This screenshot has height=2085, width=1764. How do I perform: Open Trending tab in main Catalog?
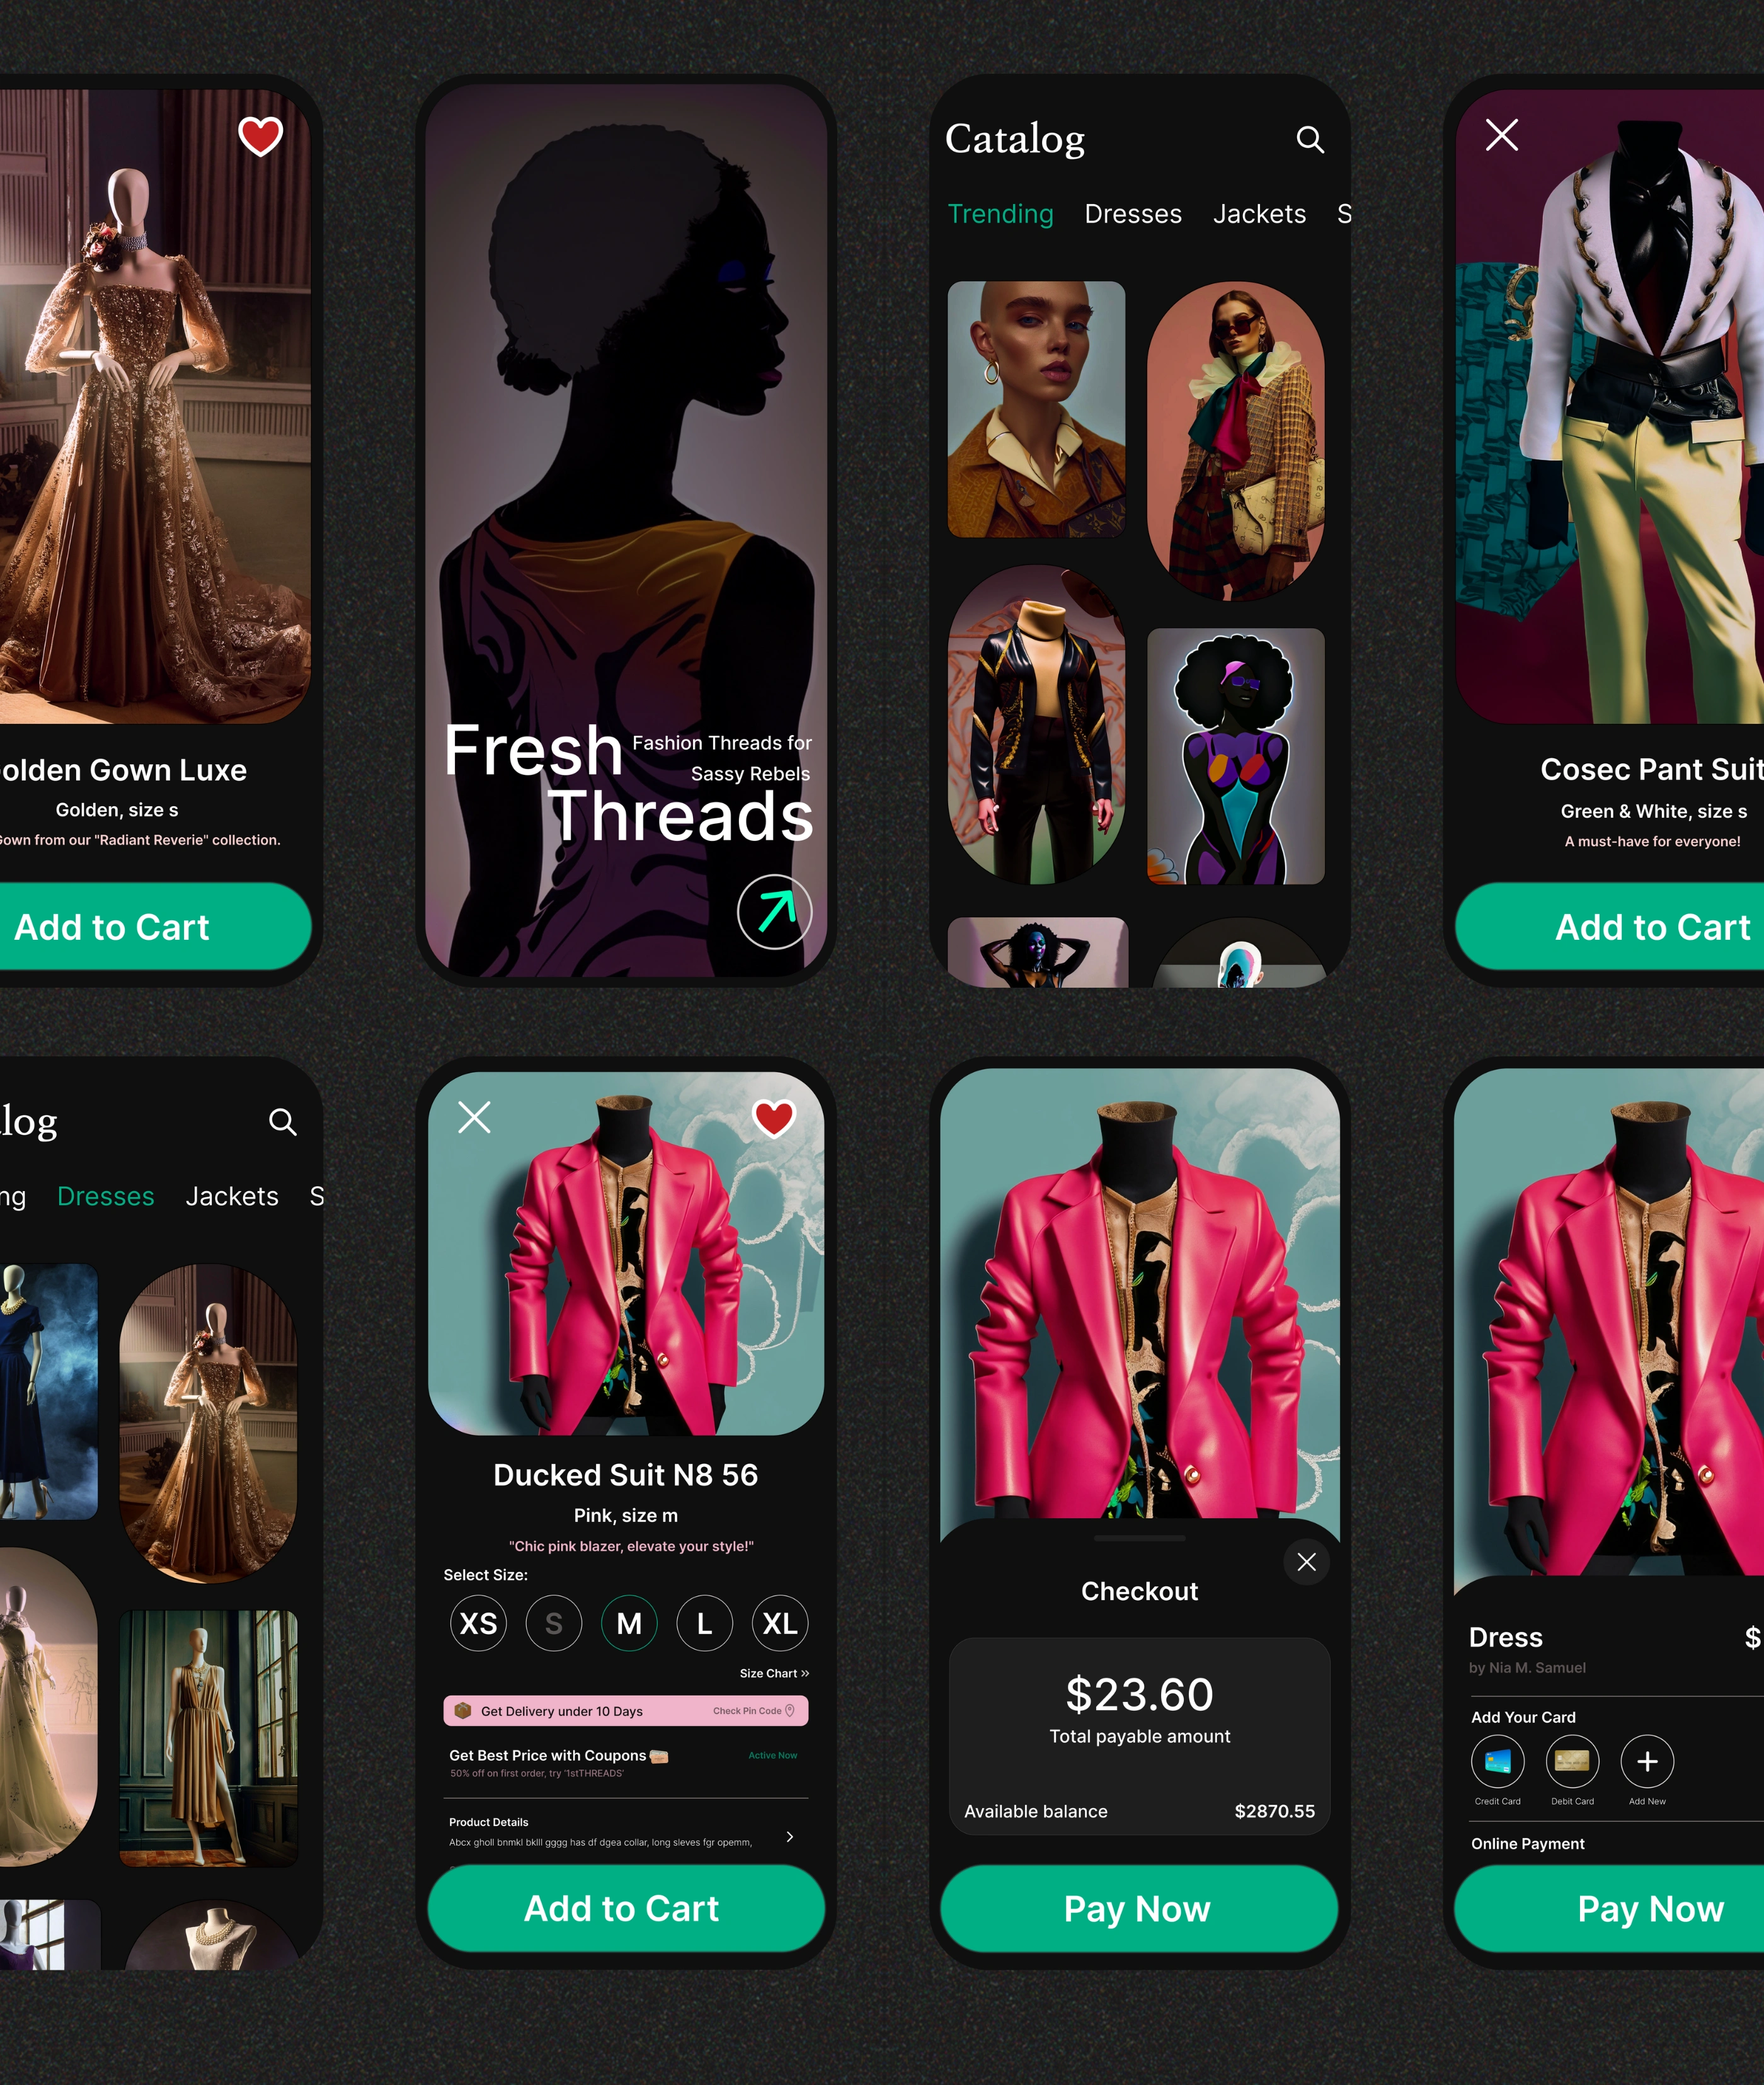997,214
